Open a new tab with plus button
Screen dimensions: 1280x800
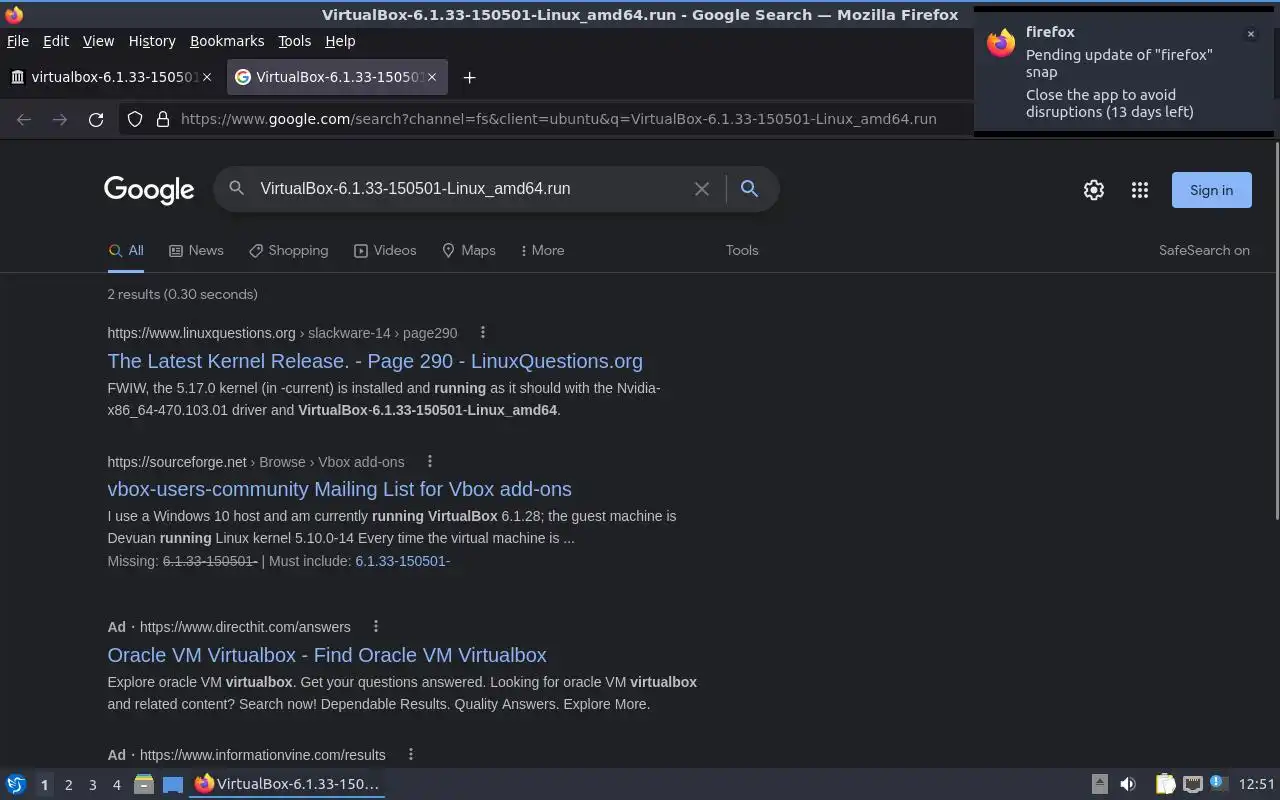(469, 77)
